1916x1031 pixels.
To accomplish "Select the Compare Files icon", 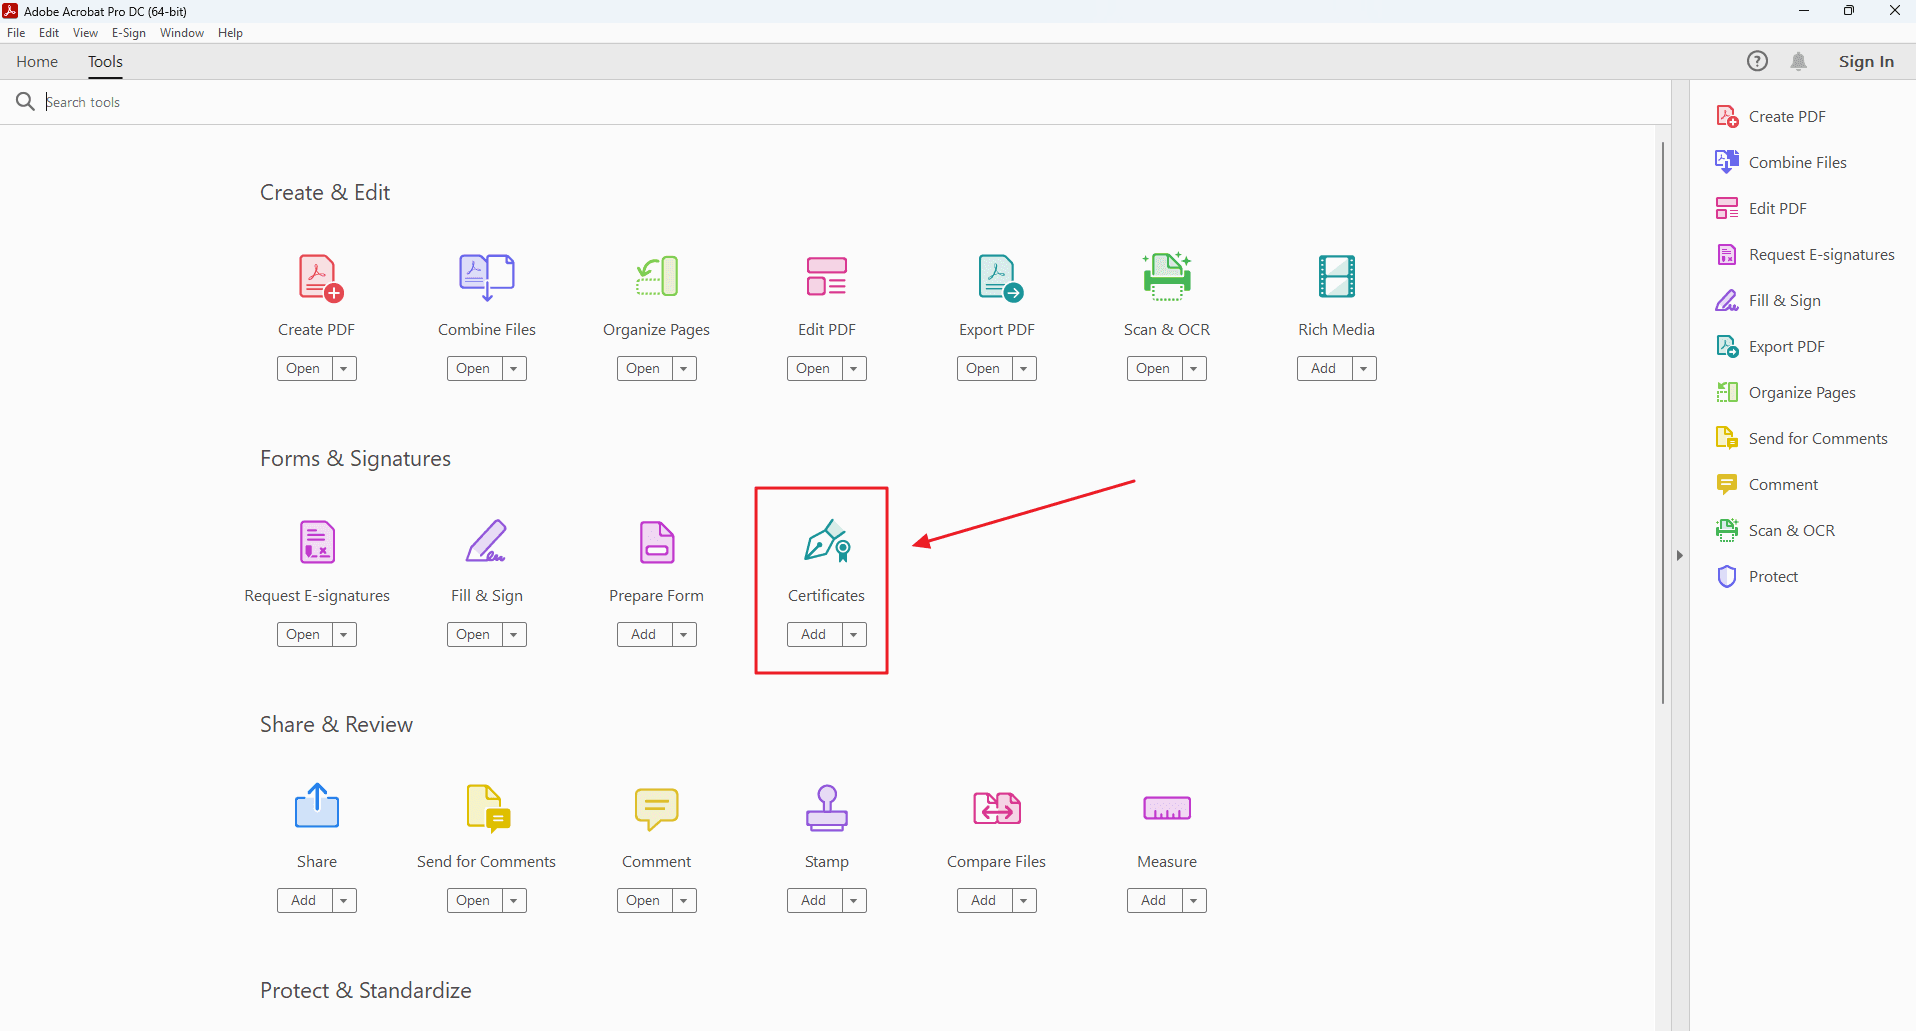I will point(997,808).
